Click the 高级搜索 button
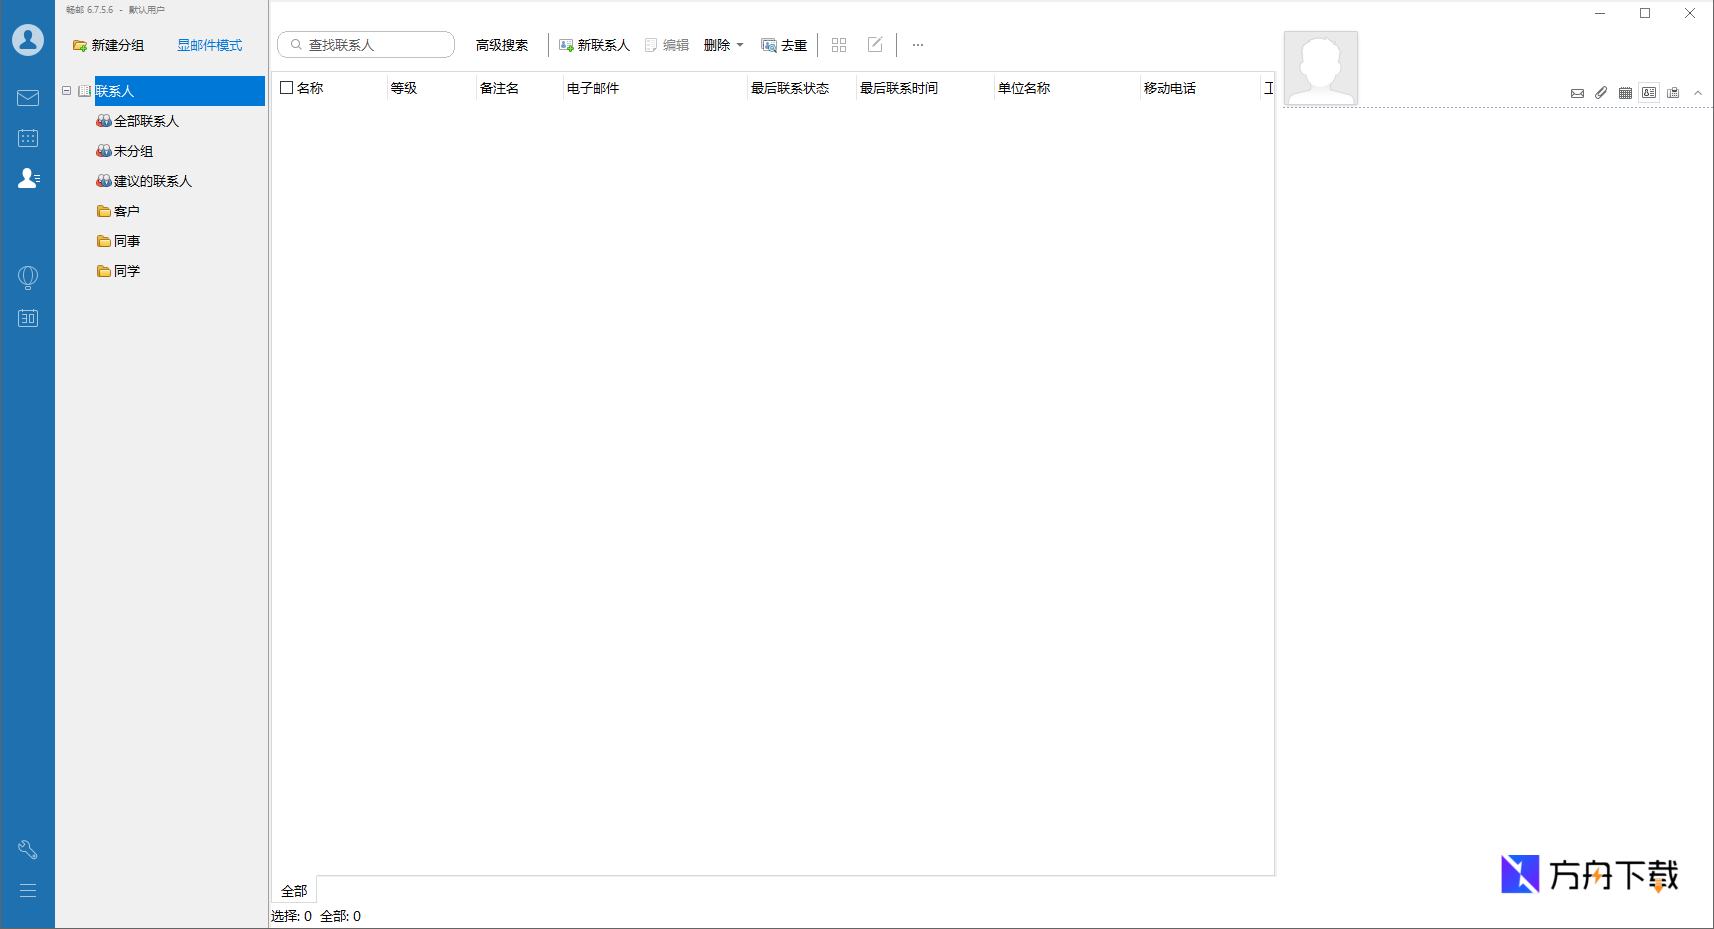 tap(501, 45)
